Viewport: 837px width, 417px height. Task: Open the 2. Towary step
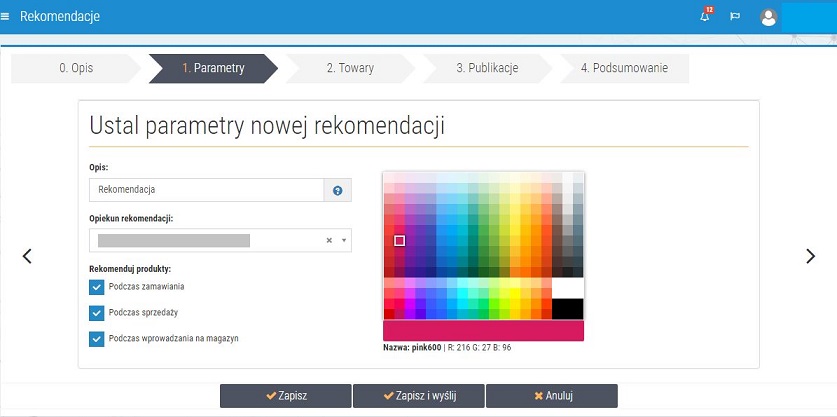pos(350,68)
